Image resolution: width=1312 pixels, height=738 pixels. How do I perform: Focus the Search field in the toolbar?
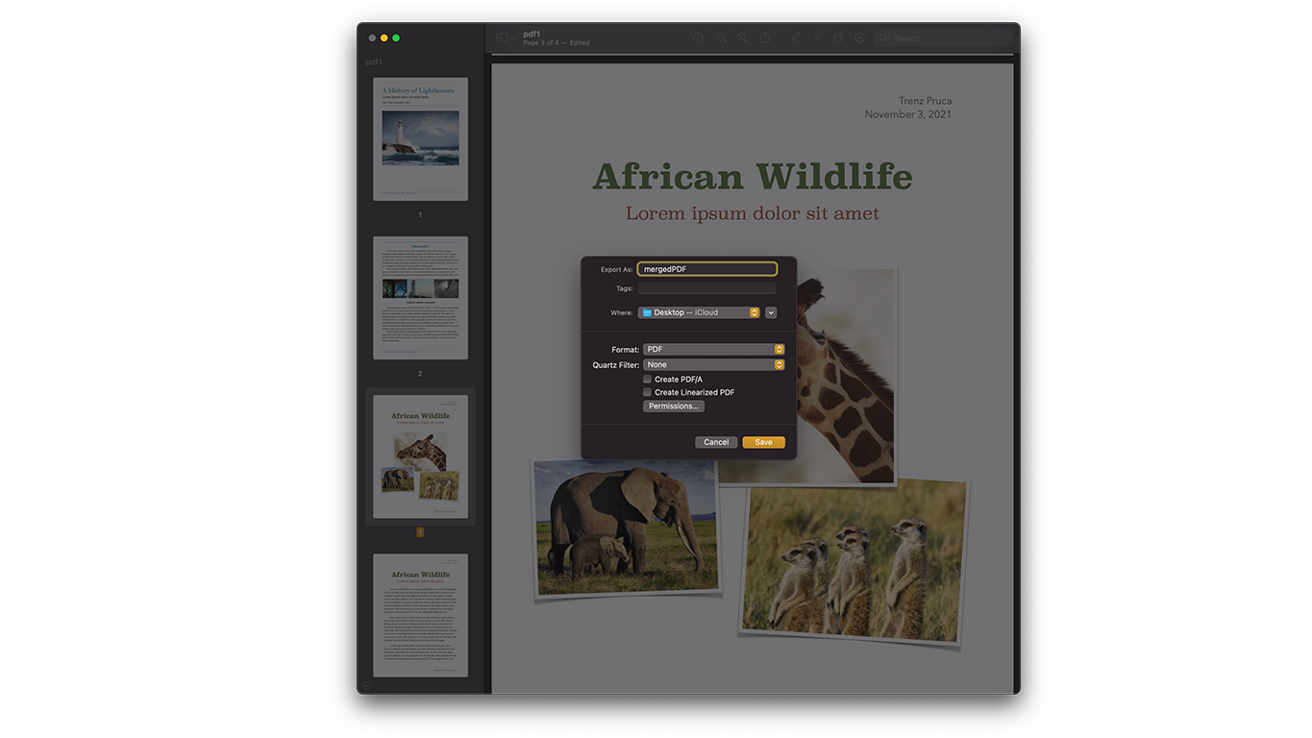tap(943, 38)
